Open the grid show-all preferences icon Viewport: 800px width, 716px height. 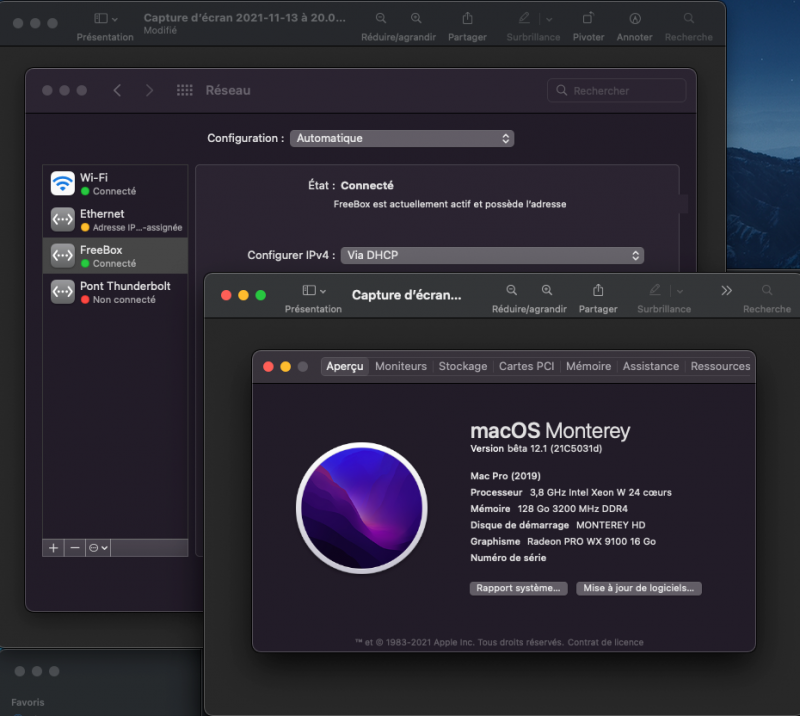point(184,90)
